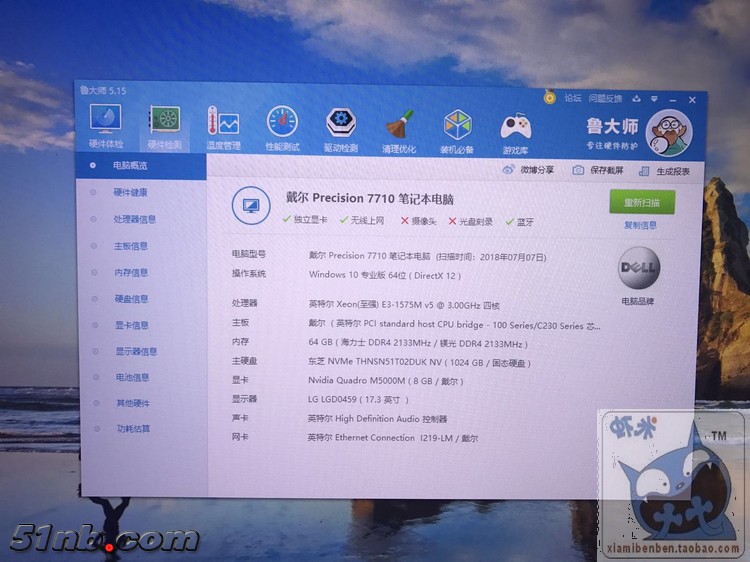Screen dimensions: 750x562
Task: Open 驱动检测 driver detection
Action: [341, 130]
